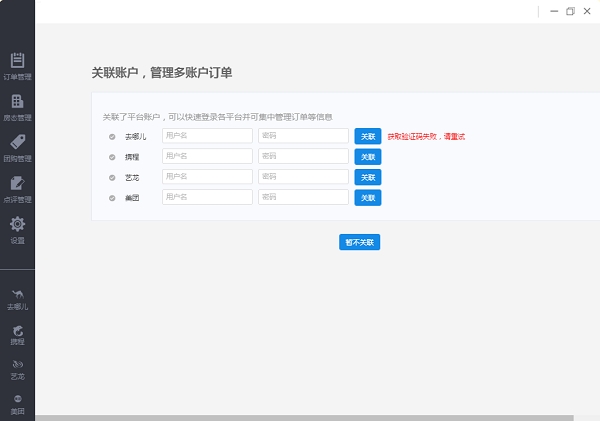Open 订单管理 in the sidebar
Screen dimensions: 600x421
click(x=17, y=66)
